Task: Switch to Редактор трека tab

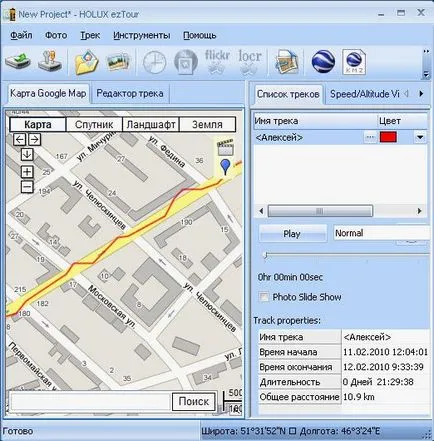Action: [x=130, y=93]
